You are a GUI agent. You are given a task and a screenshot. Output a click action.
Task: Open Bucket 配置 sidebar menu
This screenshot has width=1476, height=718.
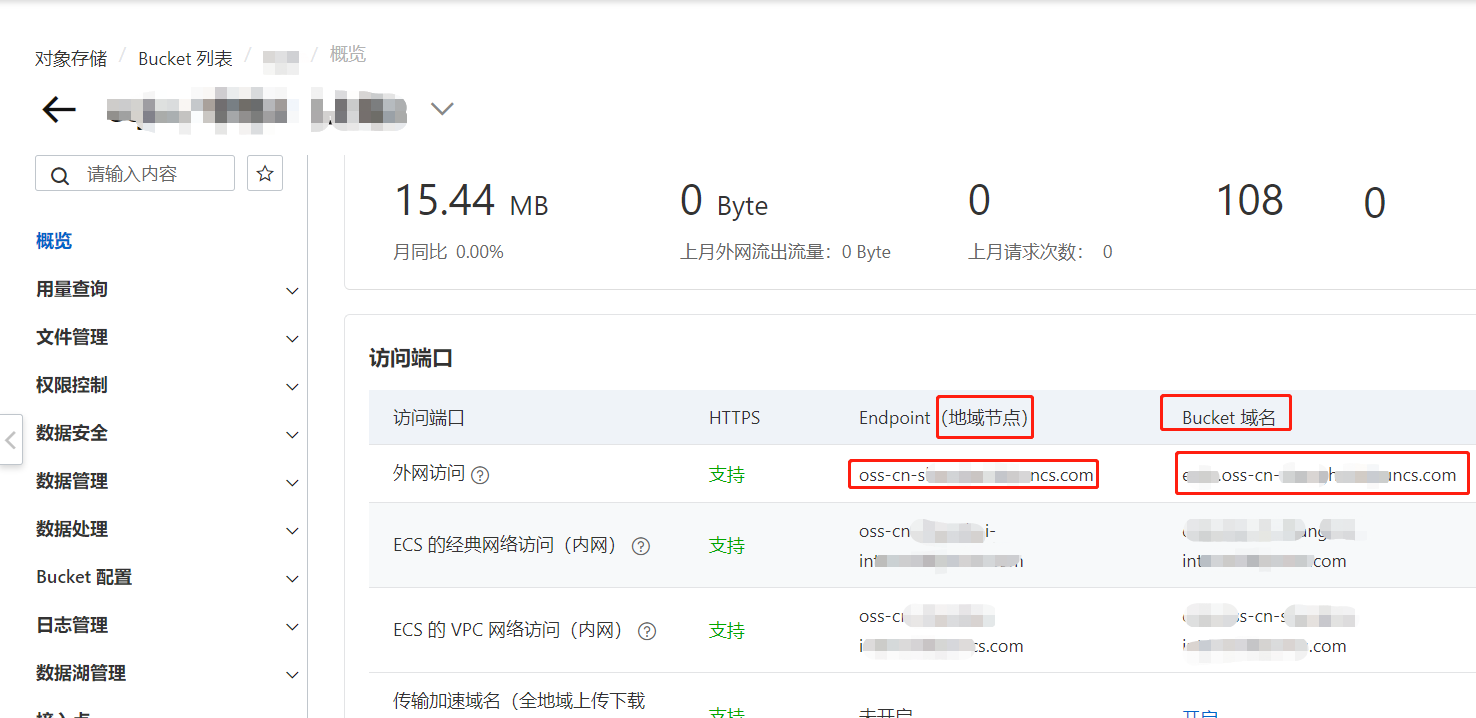coord(168,578)
